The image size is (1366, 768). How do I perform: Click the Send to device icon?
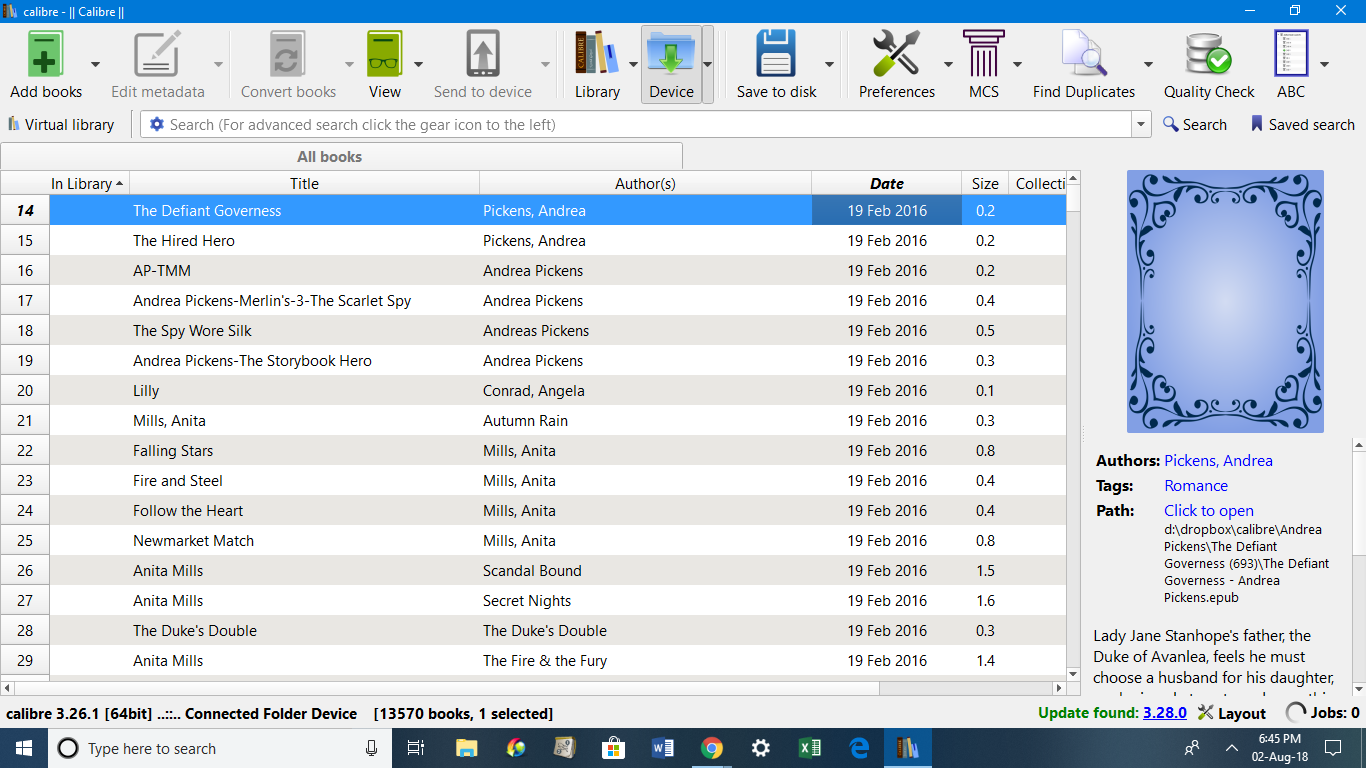click(x=482, y=53)
